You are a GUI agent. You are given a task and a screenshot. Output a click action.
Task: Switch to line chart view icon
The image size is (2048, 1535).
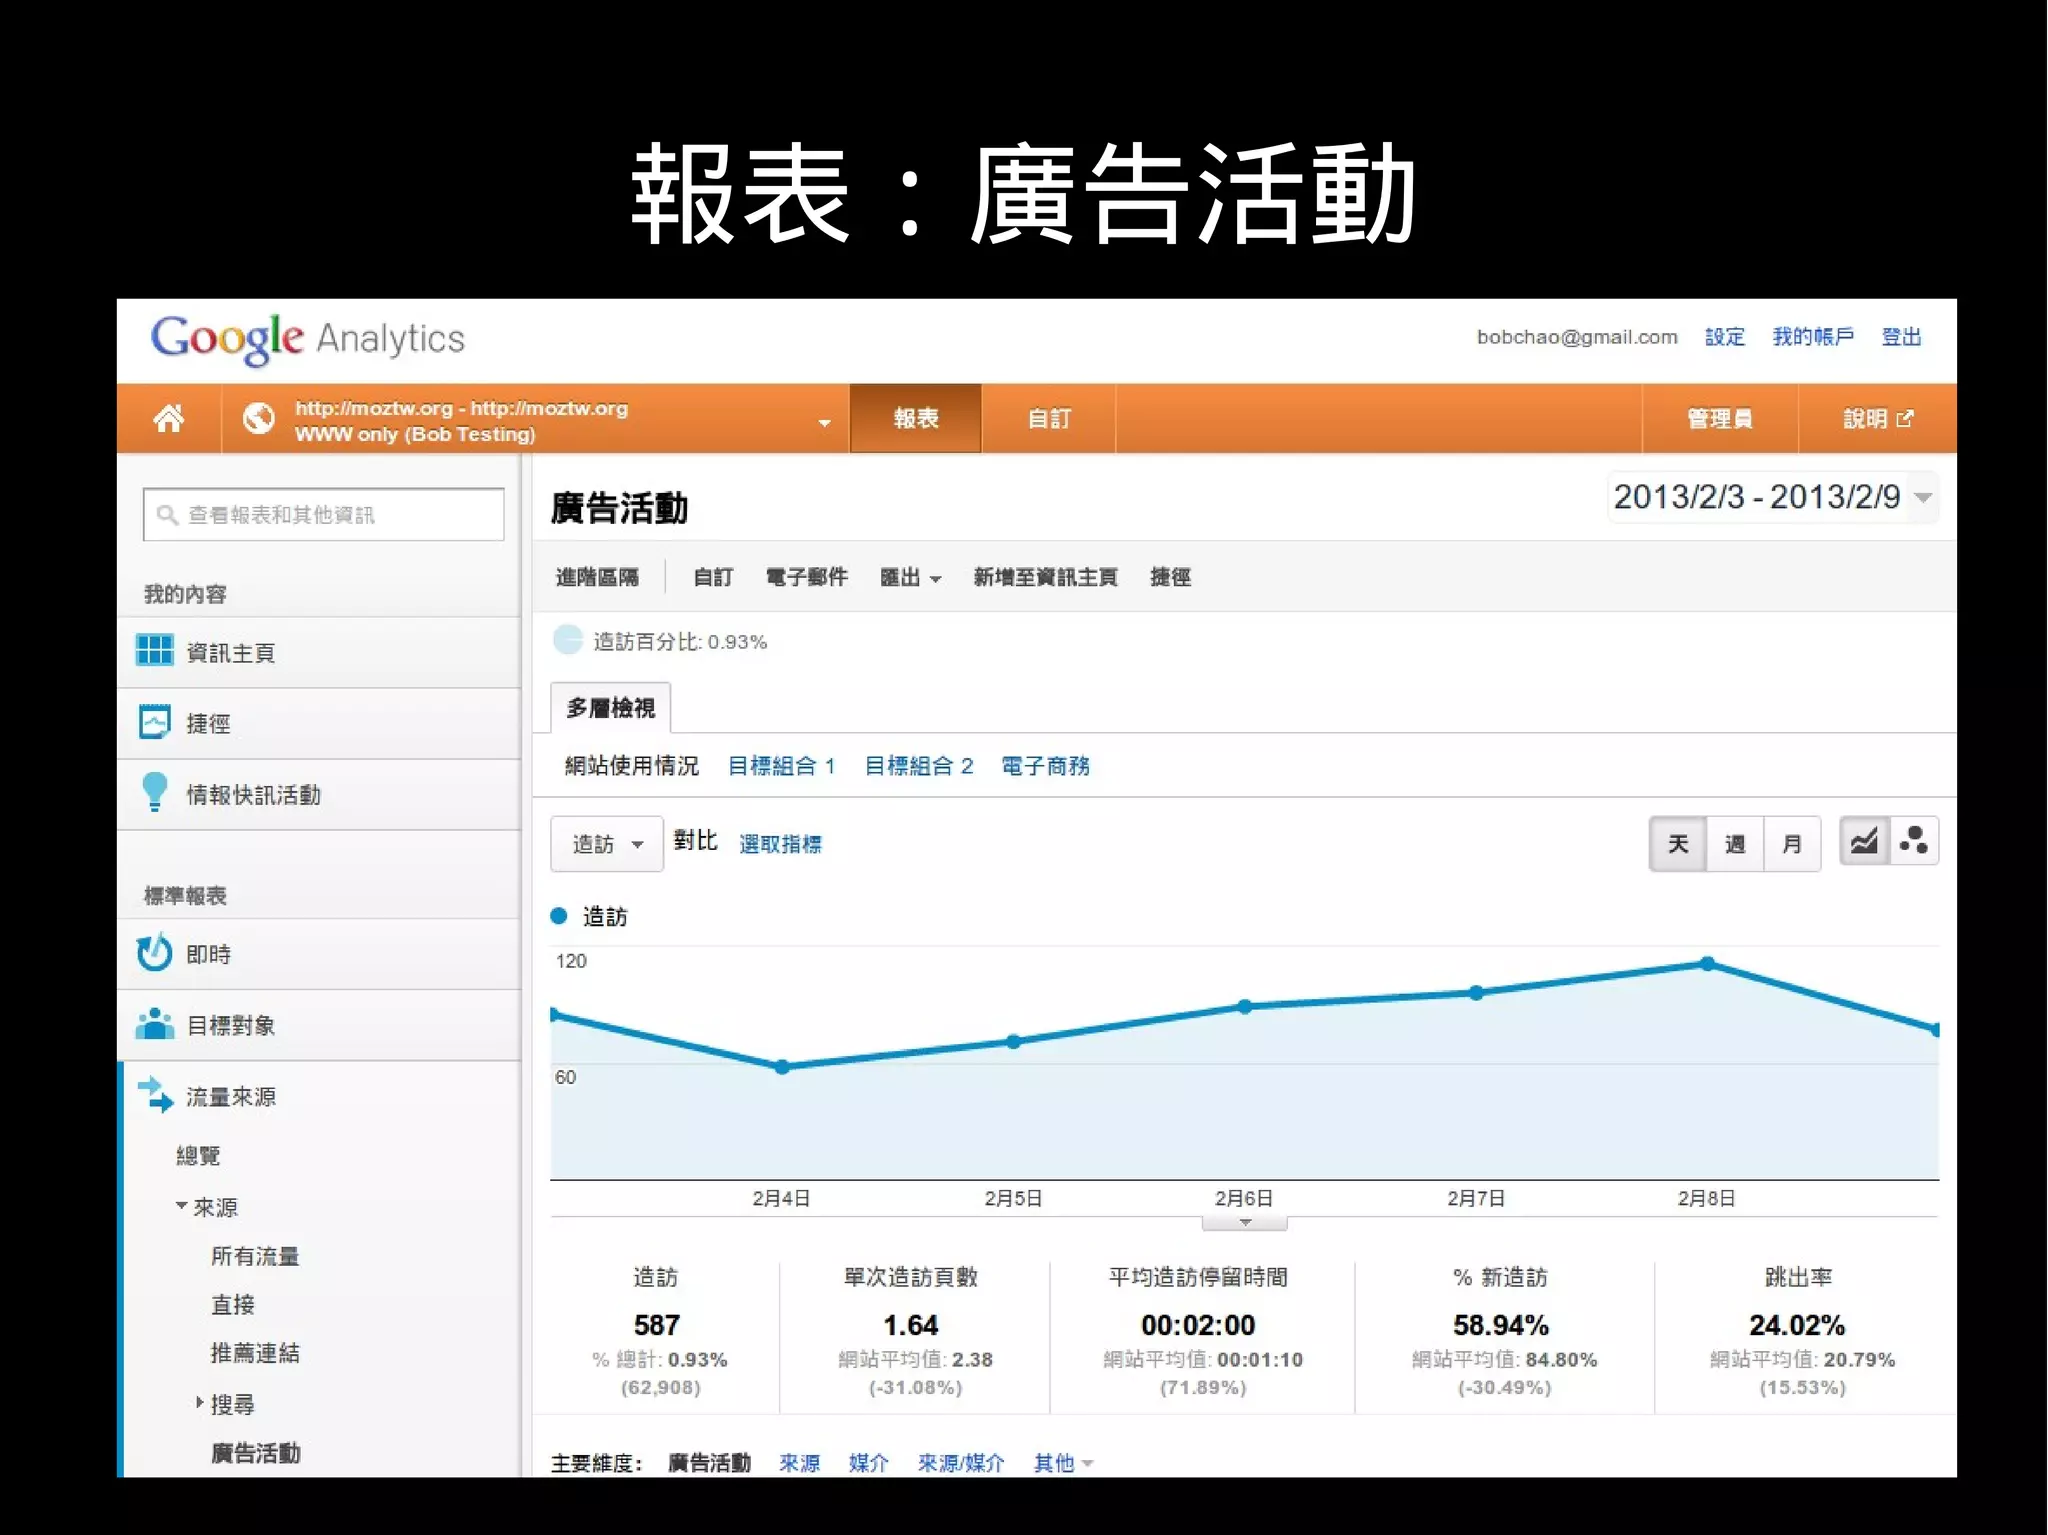click(1864, 842)
